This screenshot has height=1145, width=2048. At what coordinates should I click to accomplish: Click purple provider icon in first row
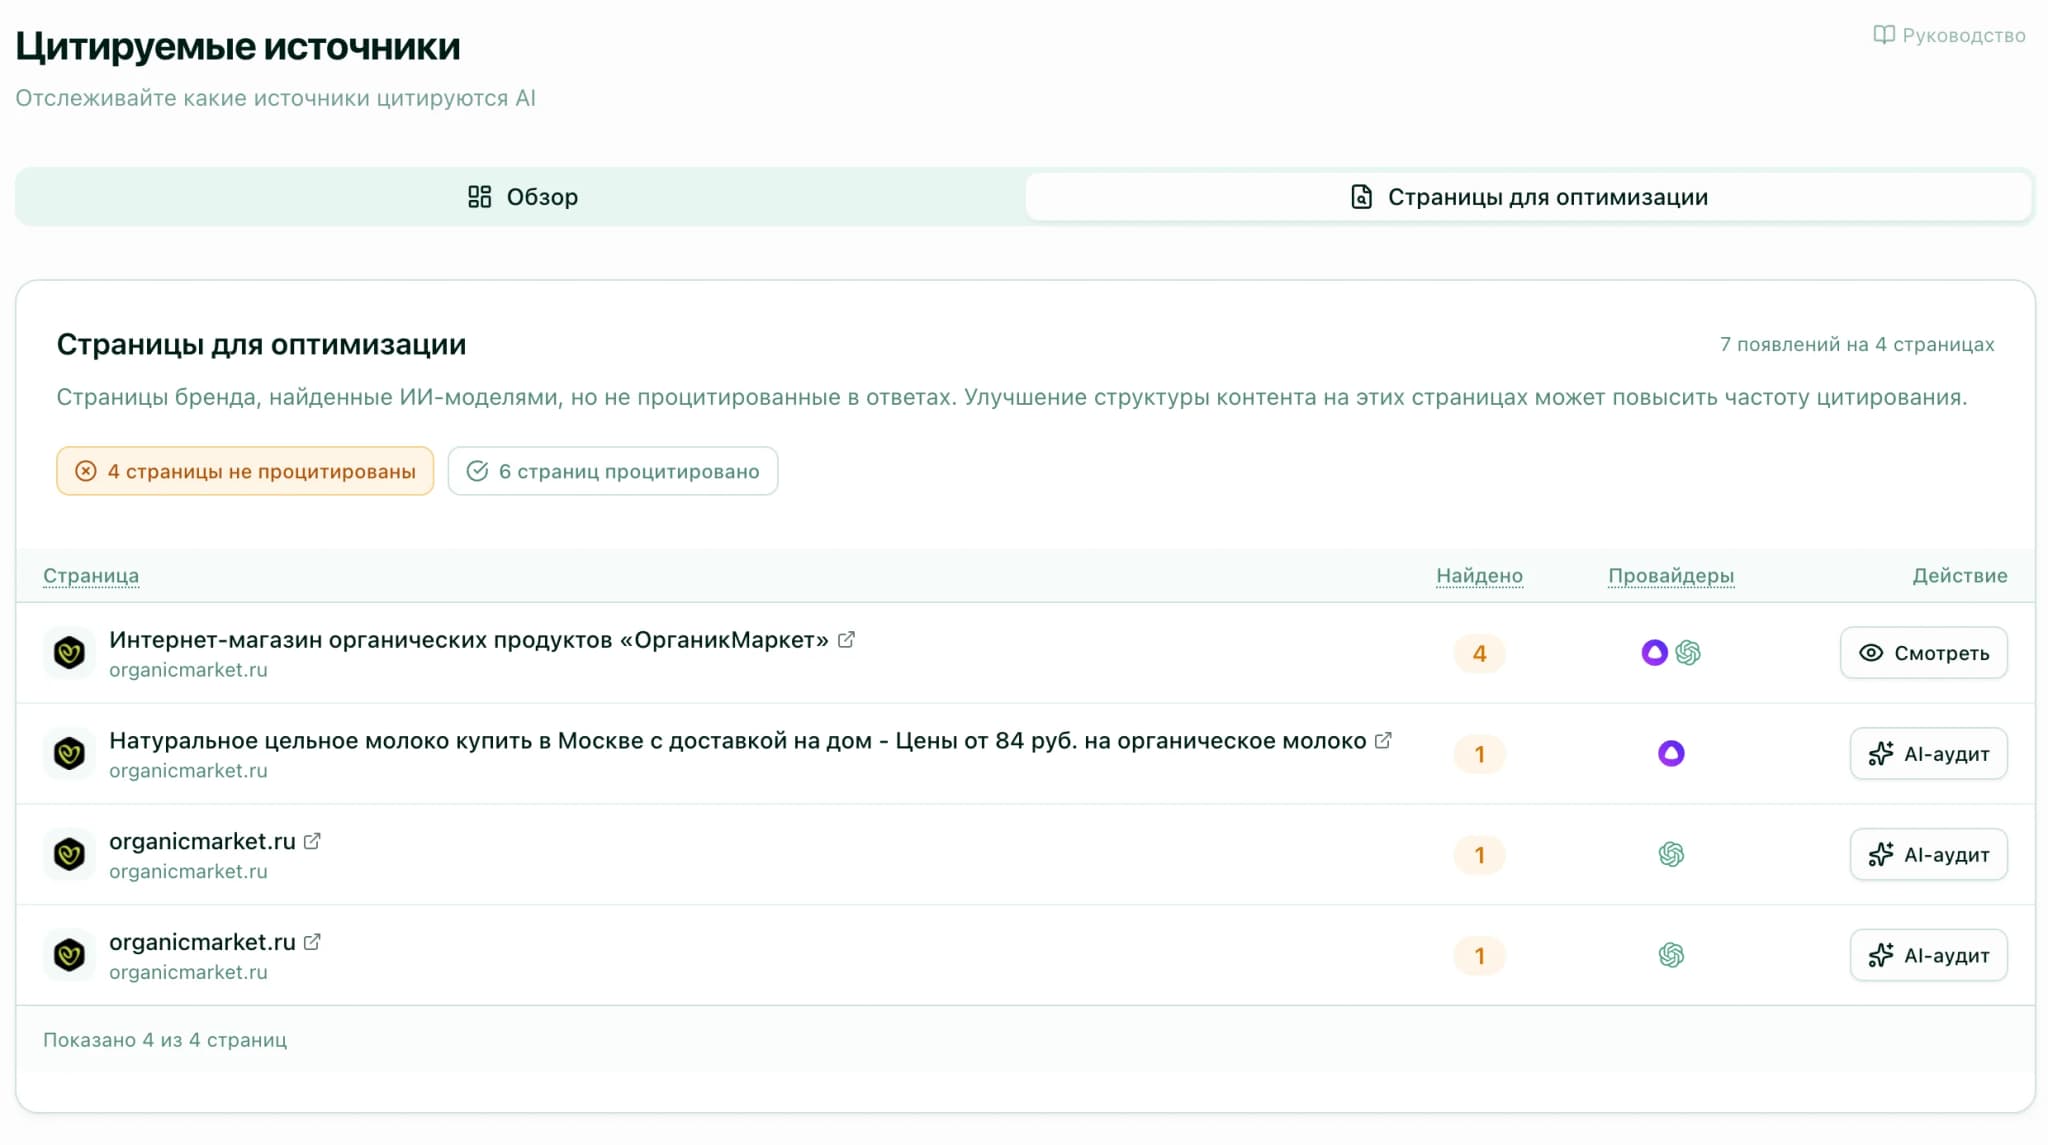(1654, 653)
